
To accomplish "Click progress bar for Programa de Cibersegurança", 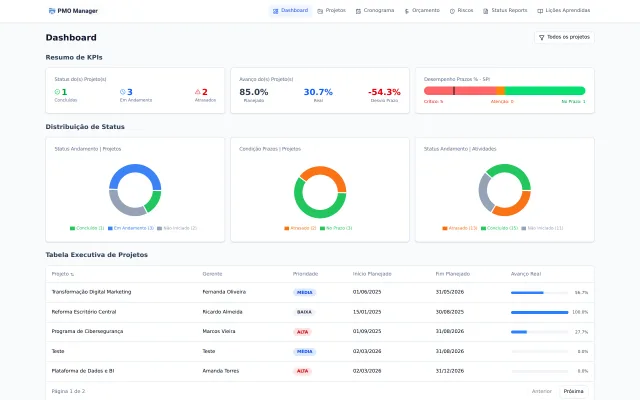I will [539, 332].
